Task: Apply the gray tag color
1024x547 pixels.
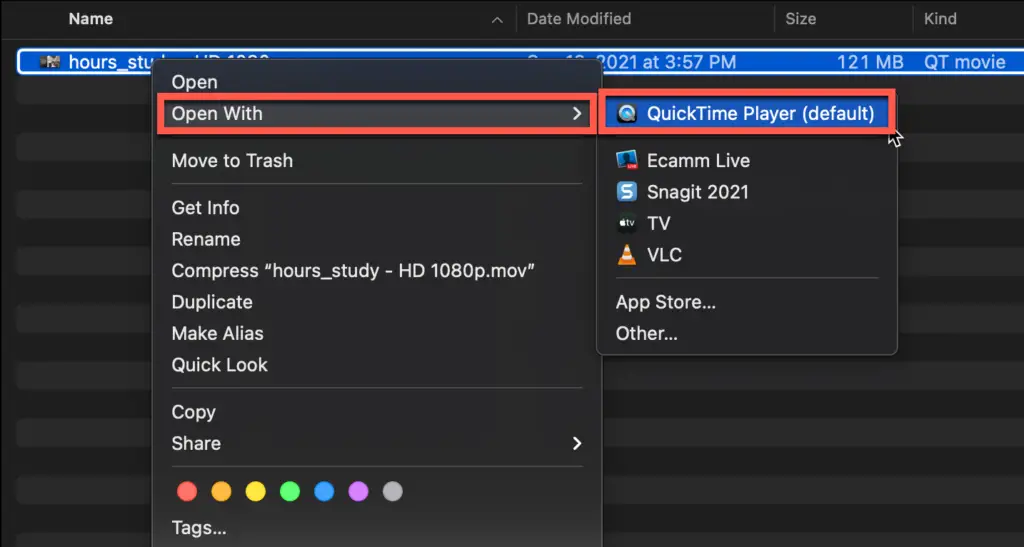Action: click(x=392, y=492)
